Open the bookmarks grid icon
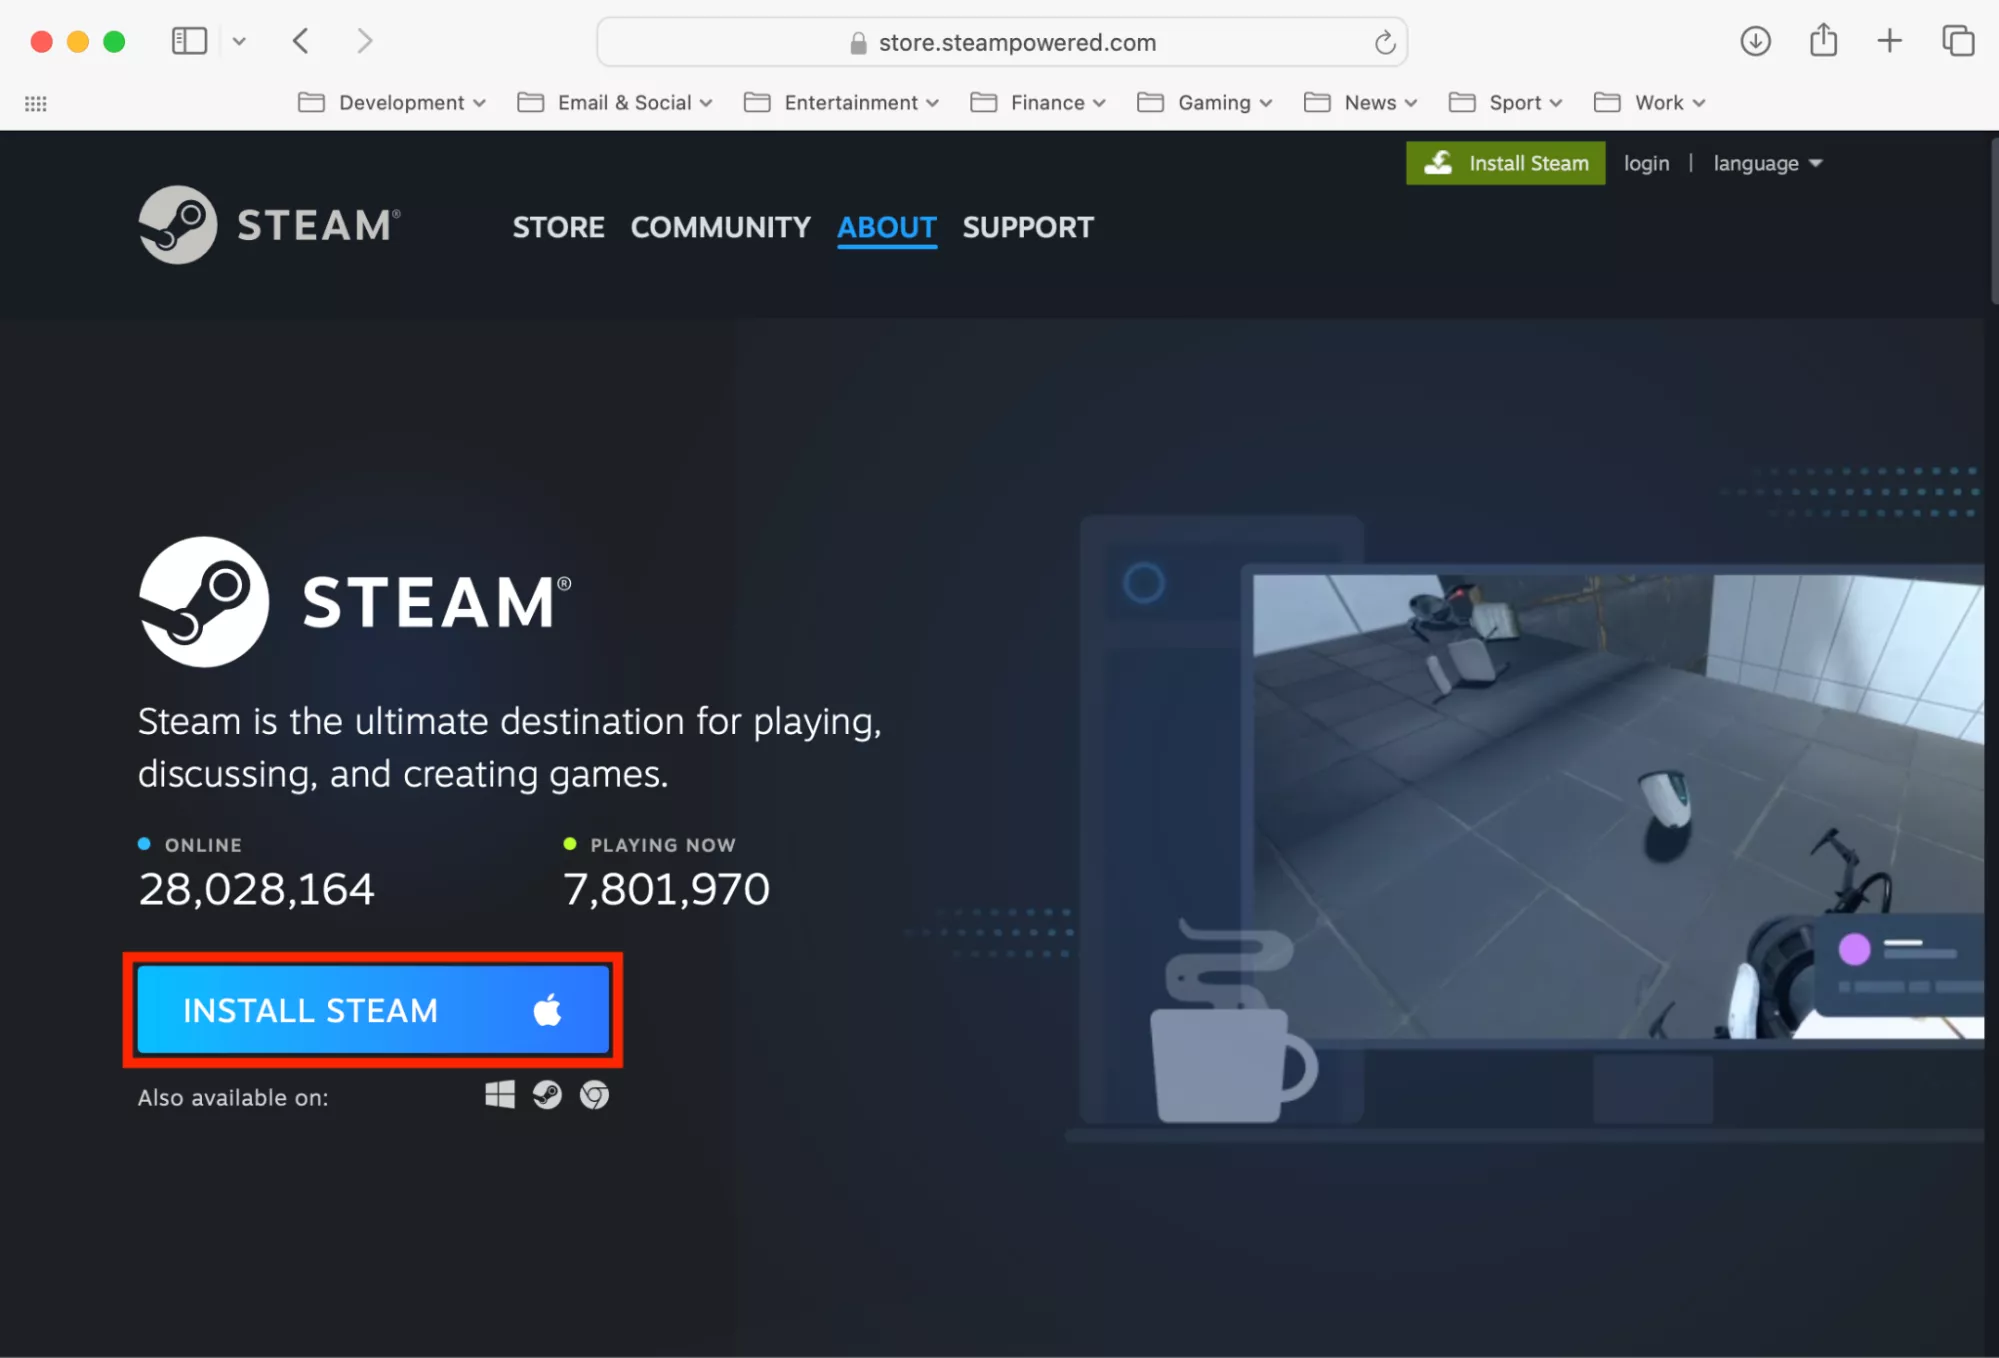The height and width of the screenshot is (1358, 1999). coord(36,103)
